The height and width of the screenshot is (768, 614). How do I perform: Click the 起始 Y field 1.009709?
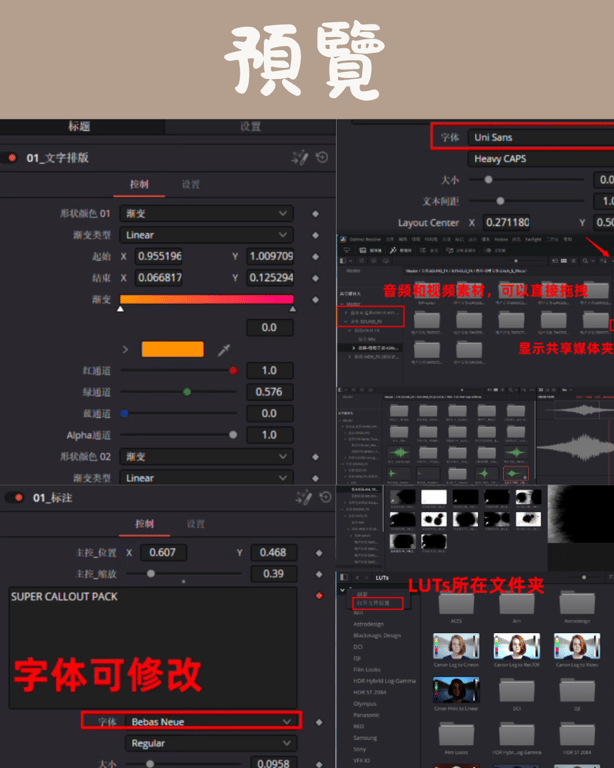point(270,256)
